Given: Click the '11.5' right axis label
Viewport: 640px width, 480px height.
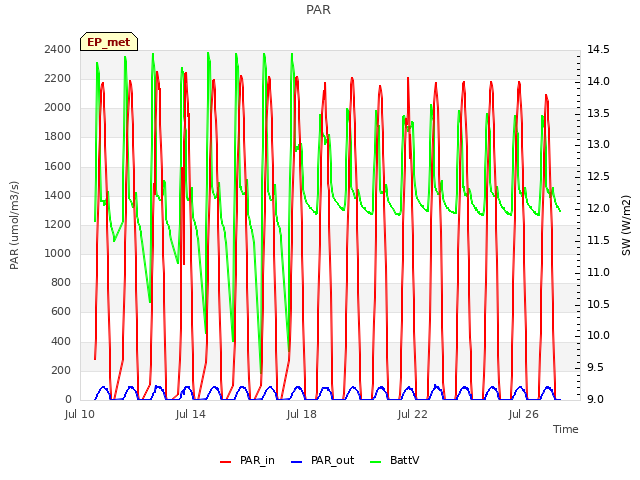Looking at the screenshot, I should pos(598,240).
